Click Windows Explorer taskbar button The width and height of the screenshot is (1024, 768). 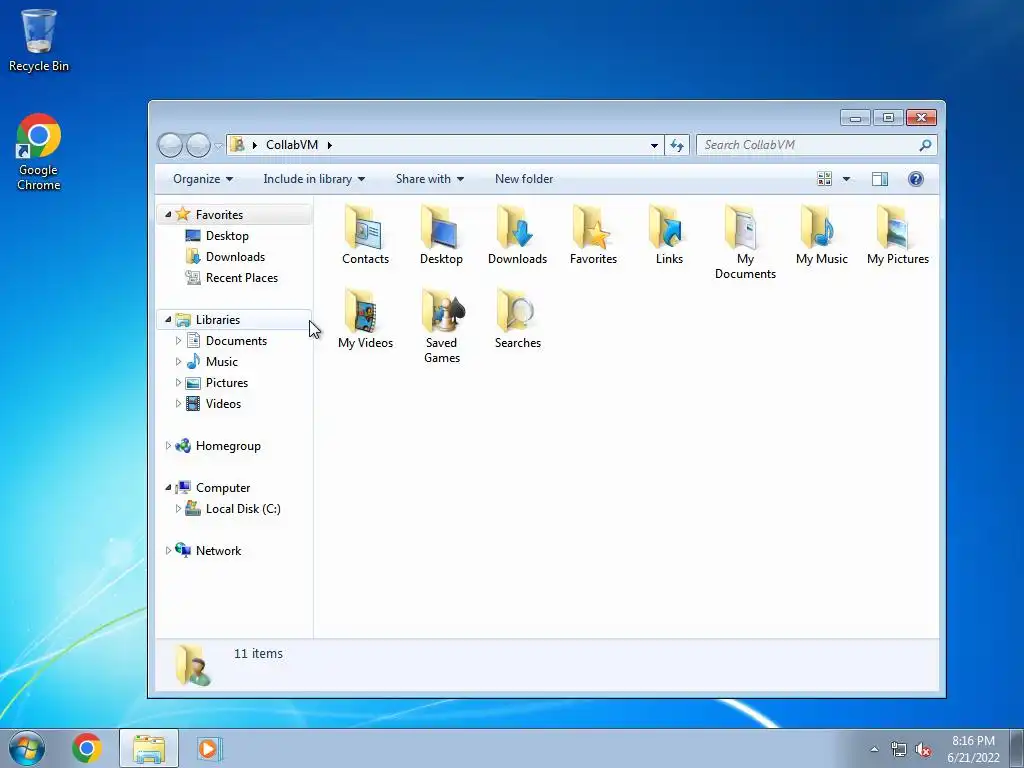point(149,748)
